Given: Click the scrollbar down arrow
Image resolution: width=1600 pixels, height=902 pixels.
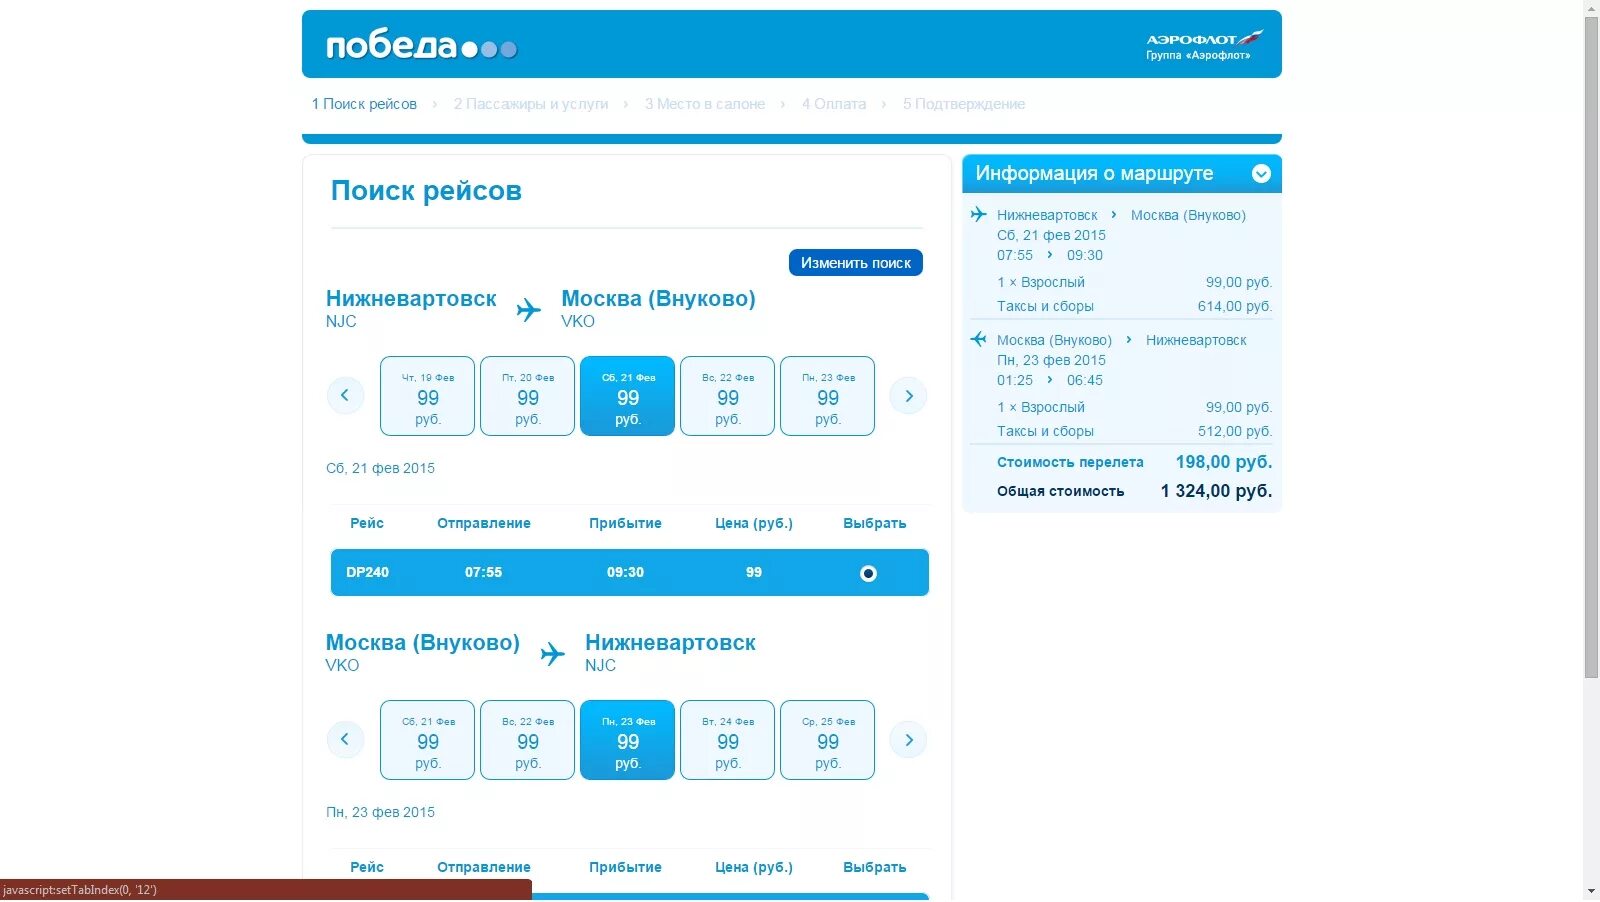Looking at the screenshot, I should pyautogui.click(x=1591, y=892).
